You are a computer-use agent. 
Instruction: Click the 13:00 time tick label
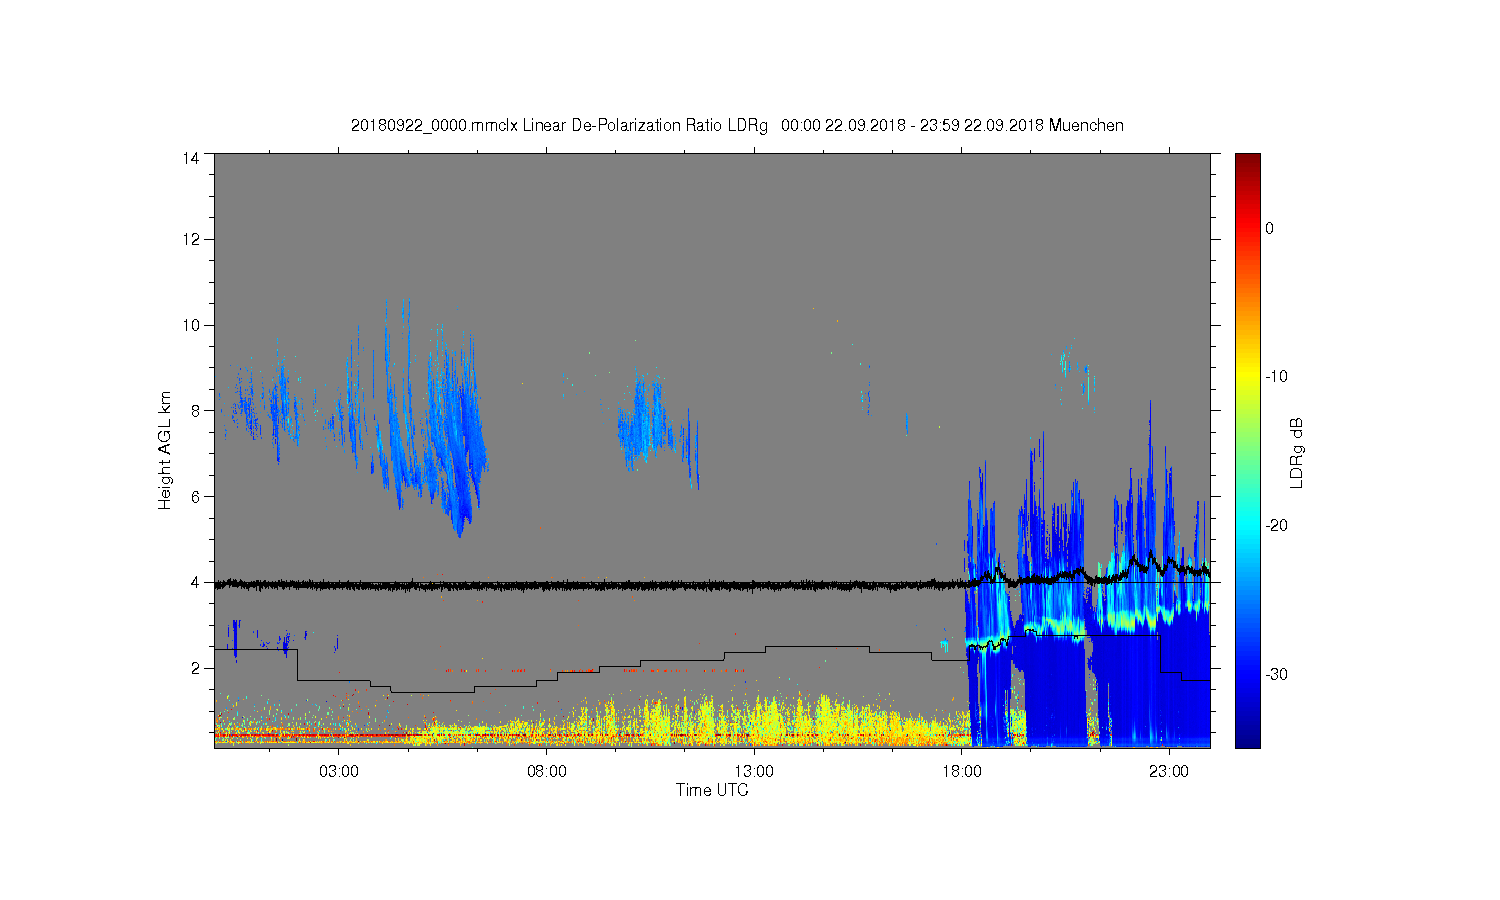click(x=754, y=772)
